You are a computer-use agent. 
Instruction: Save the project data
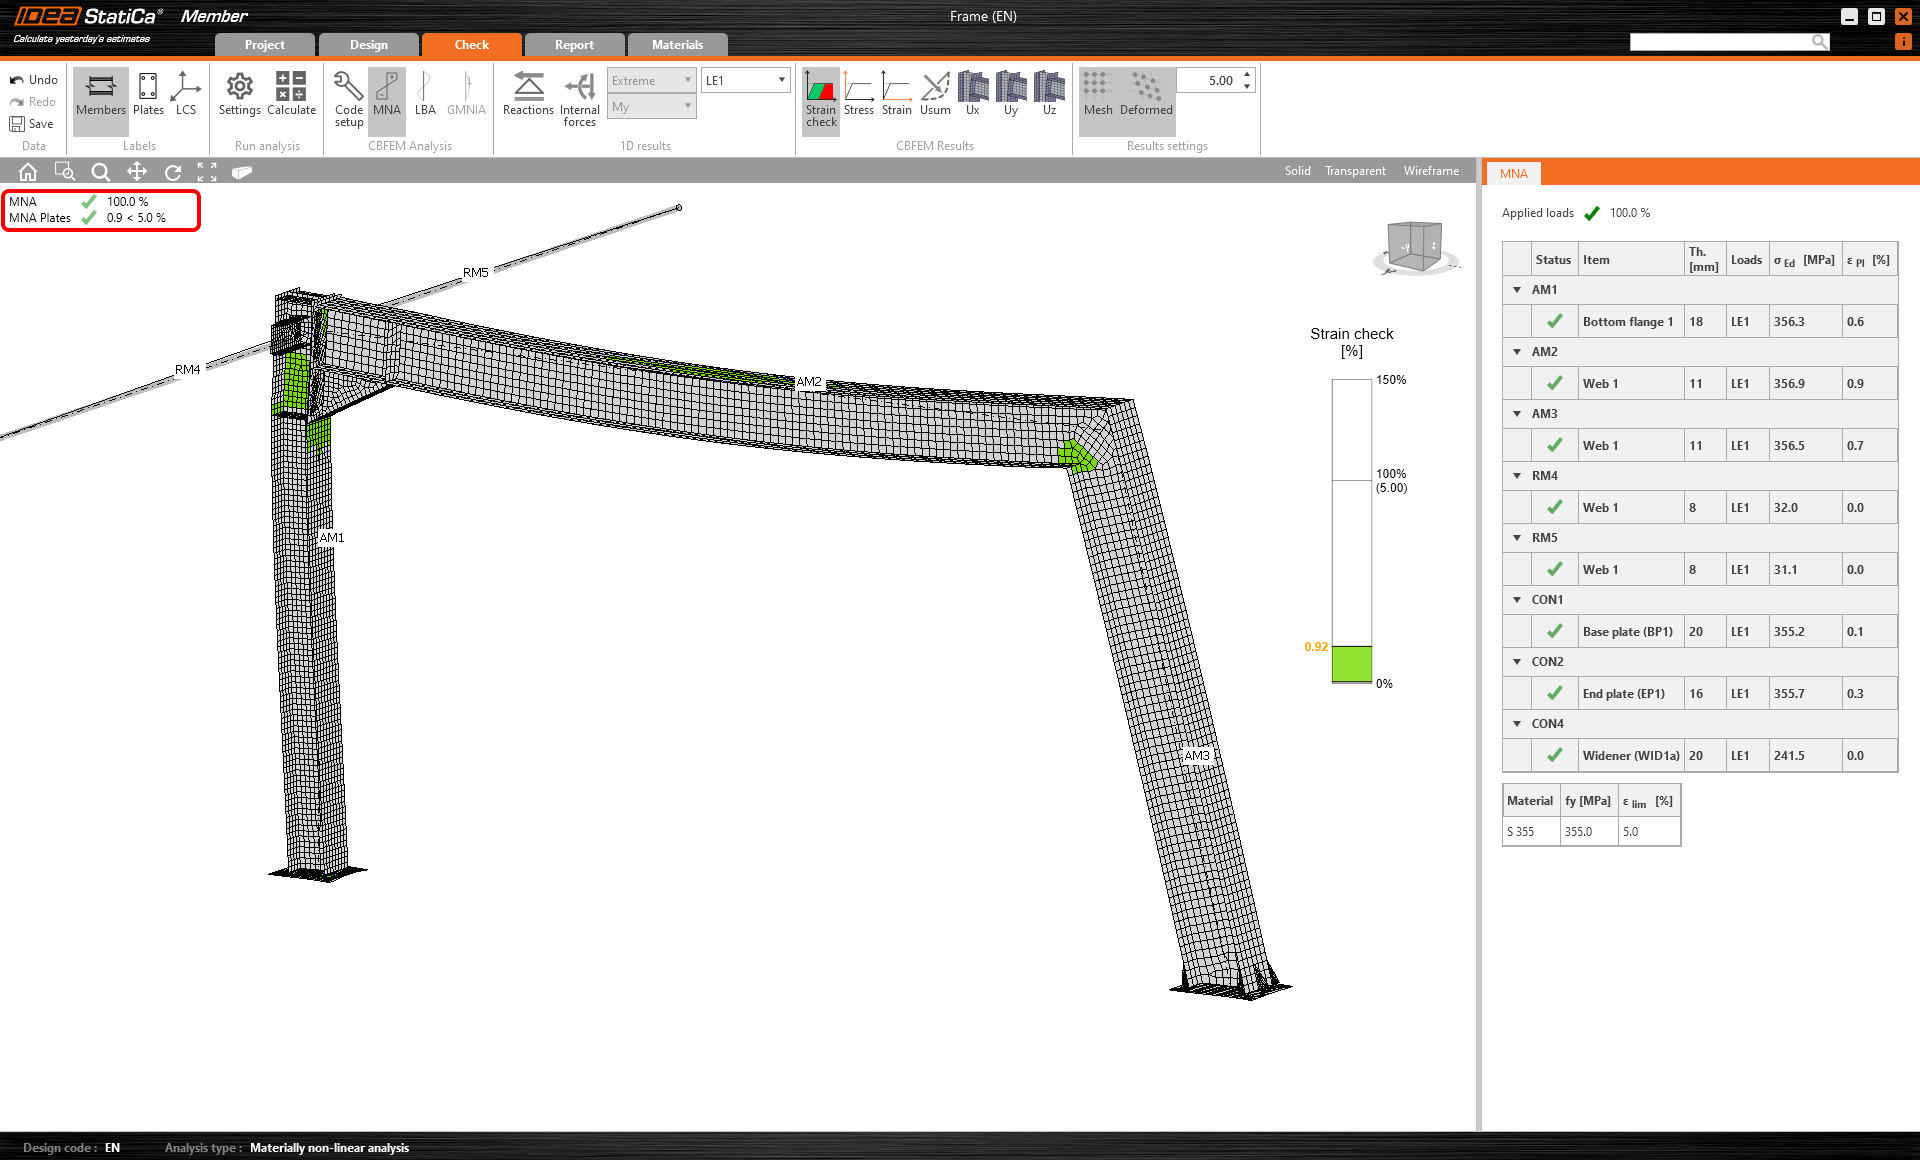point(31,124)
